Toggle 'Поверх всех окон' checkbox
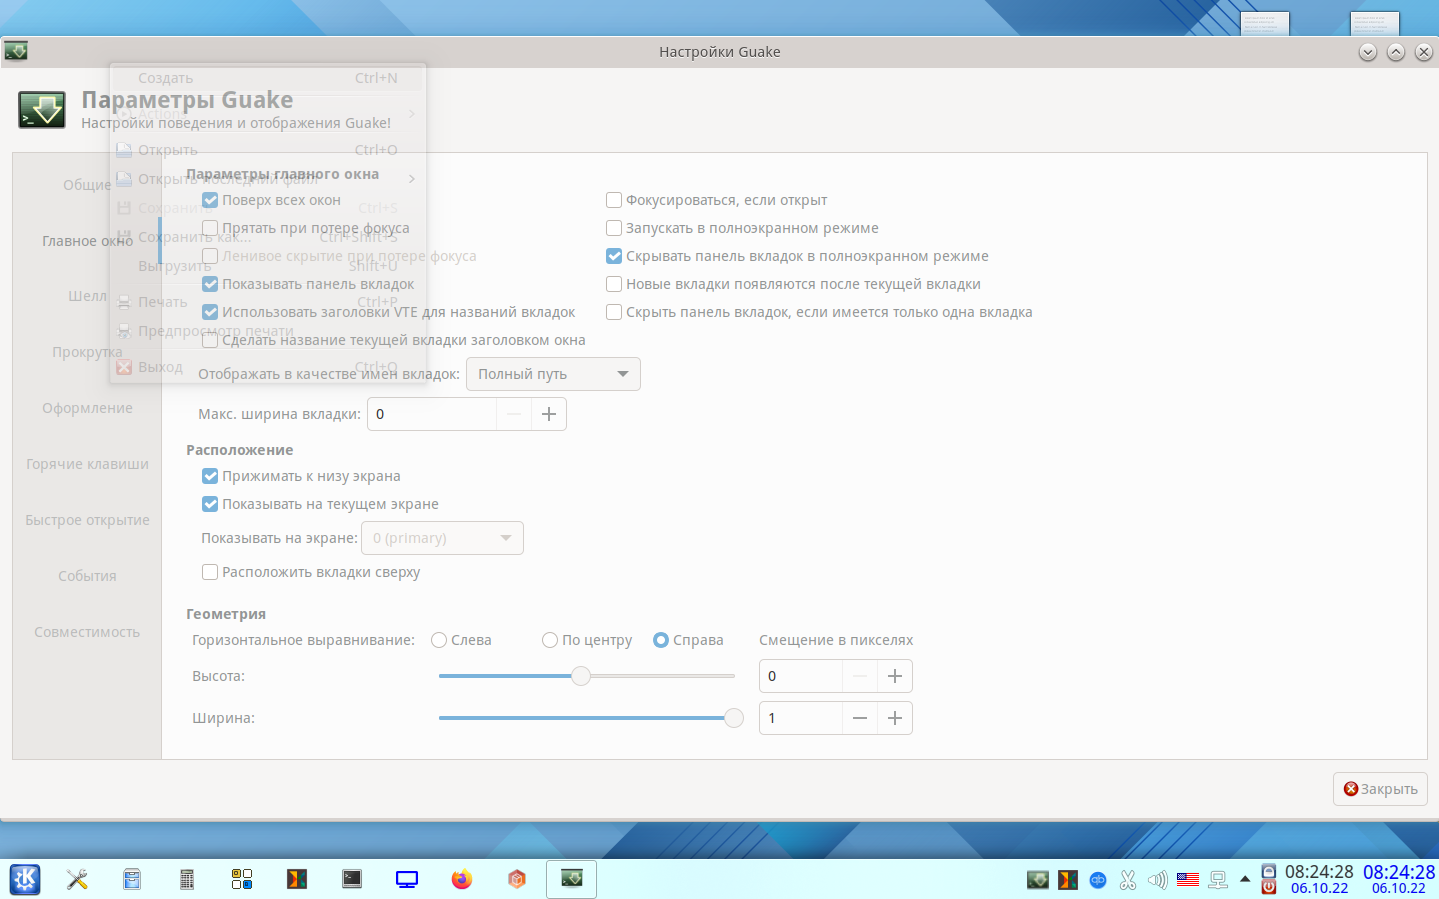This screenshot has width=1439, height=899. tap(210, 200)
